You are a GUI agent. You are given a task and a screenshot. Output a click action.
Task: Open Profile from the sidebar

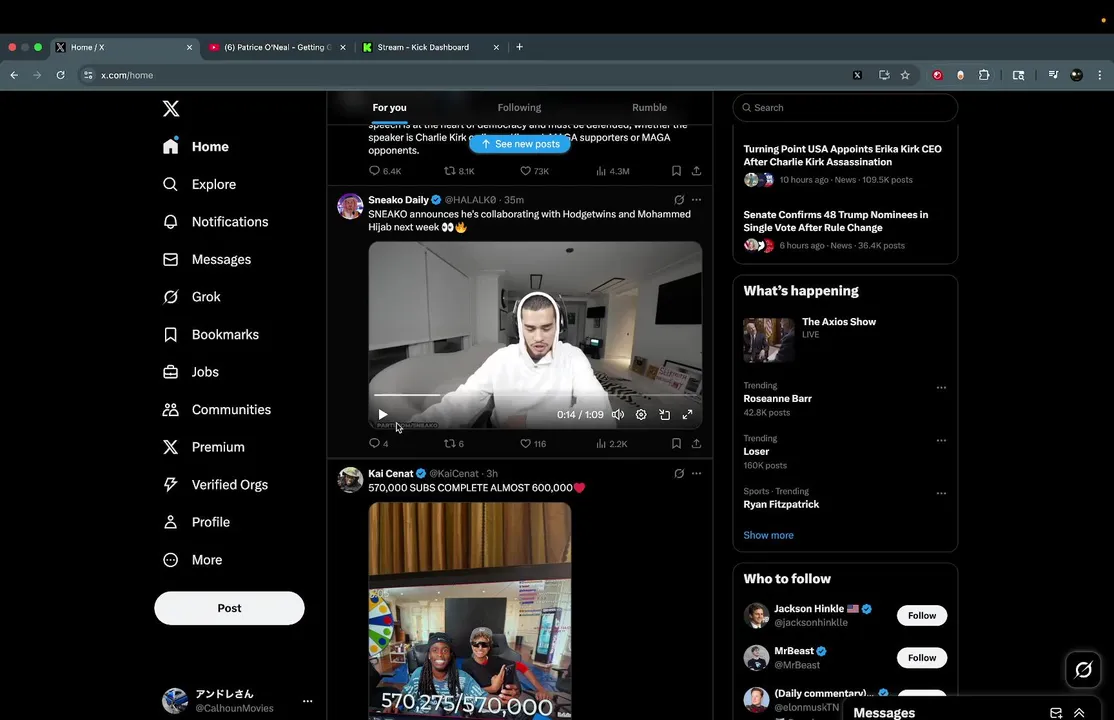195,522
